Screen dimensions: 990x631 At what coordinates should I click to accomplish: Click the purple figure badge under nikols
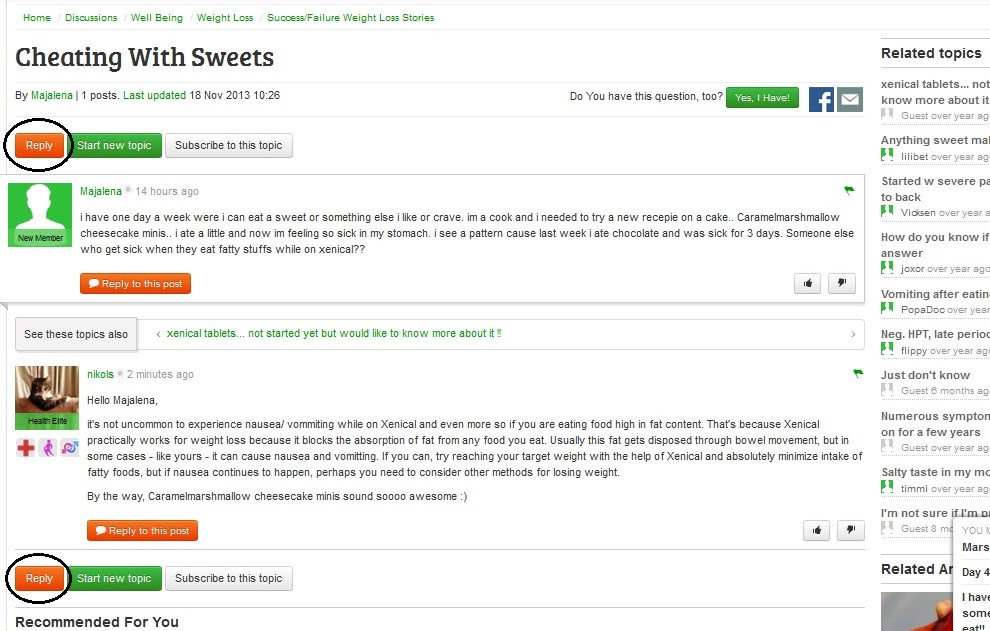(48, 448)
